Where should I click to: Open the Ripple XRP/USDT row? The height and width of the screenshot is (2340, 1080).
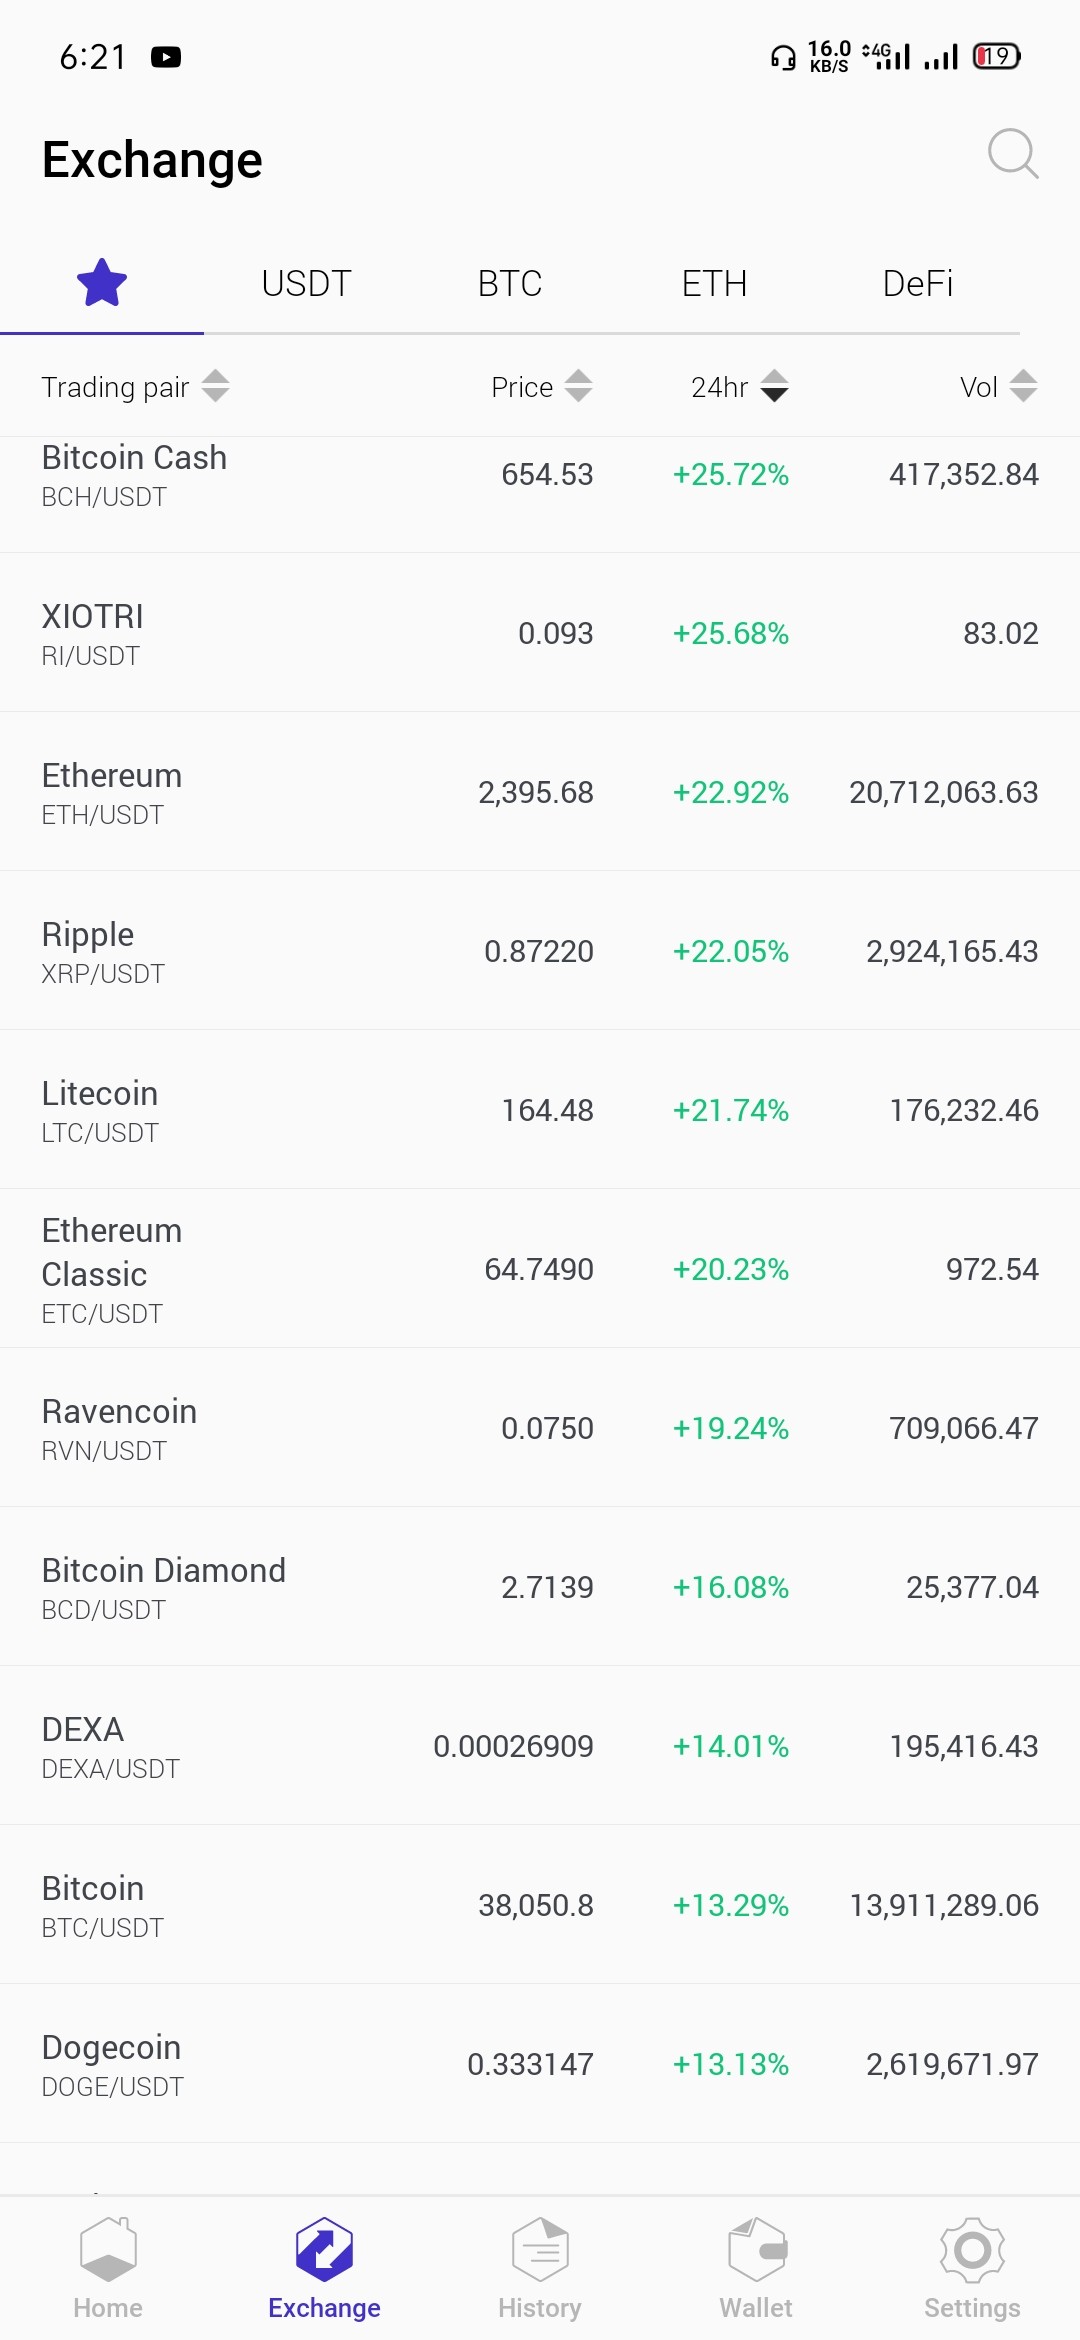pyautogui.click(x=540, y=951)
